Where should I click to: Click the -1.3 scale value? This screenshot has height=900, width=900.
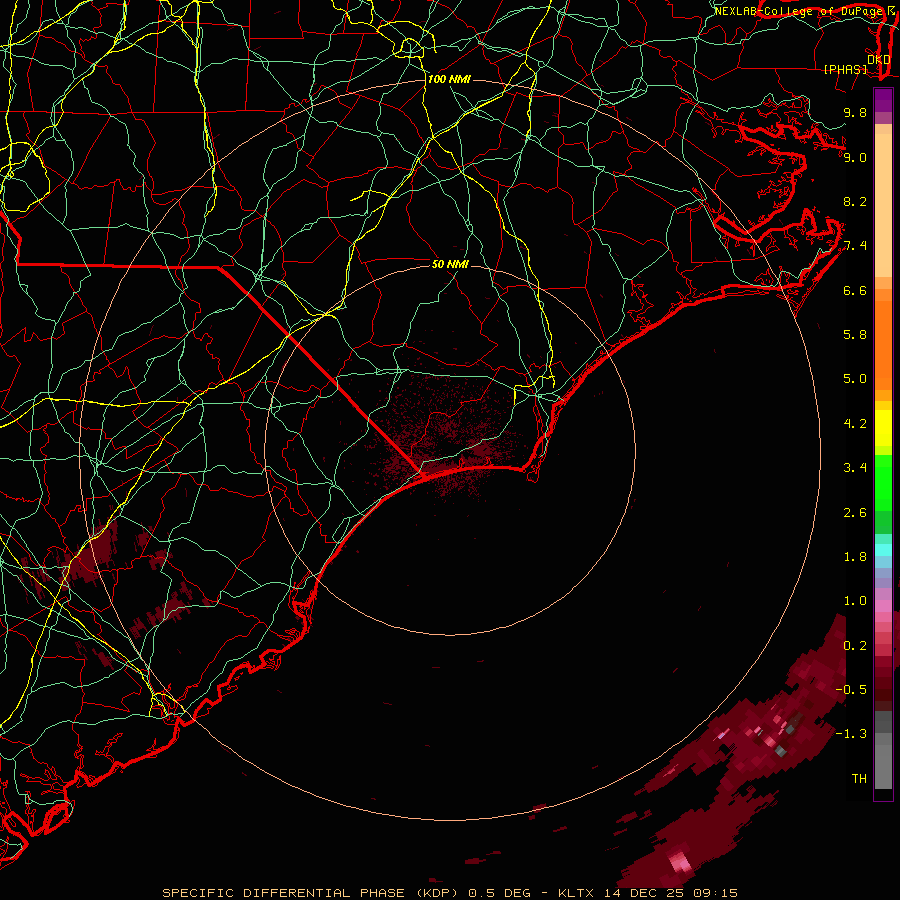pos(852,735)
